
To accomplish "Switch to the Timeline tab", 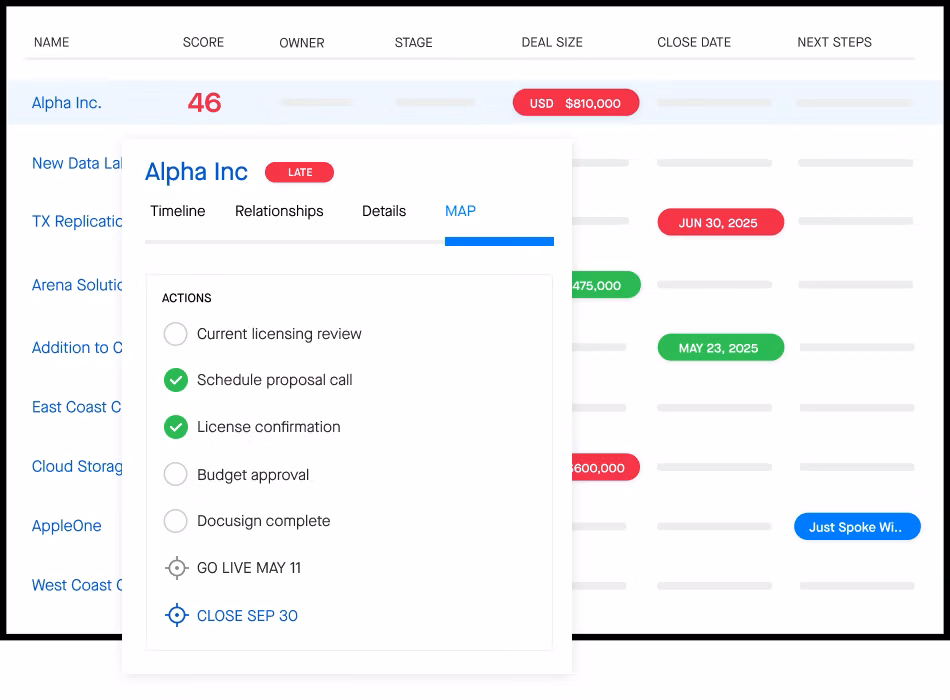I will coord(177,211).
